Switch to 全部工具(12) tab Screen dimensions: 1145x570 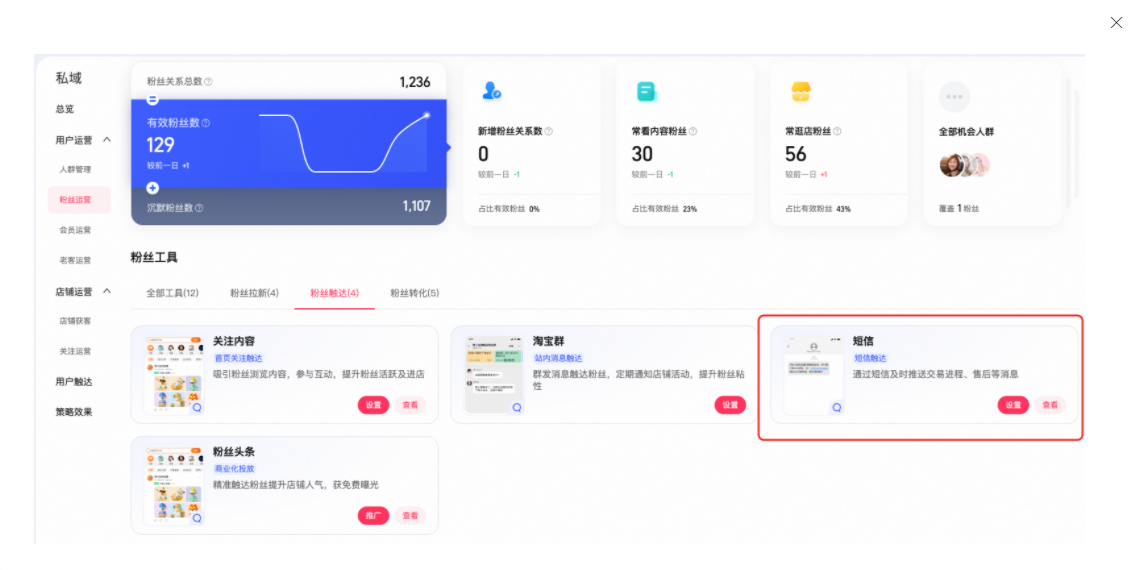coord(172,293)
